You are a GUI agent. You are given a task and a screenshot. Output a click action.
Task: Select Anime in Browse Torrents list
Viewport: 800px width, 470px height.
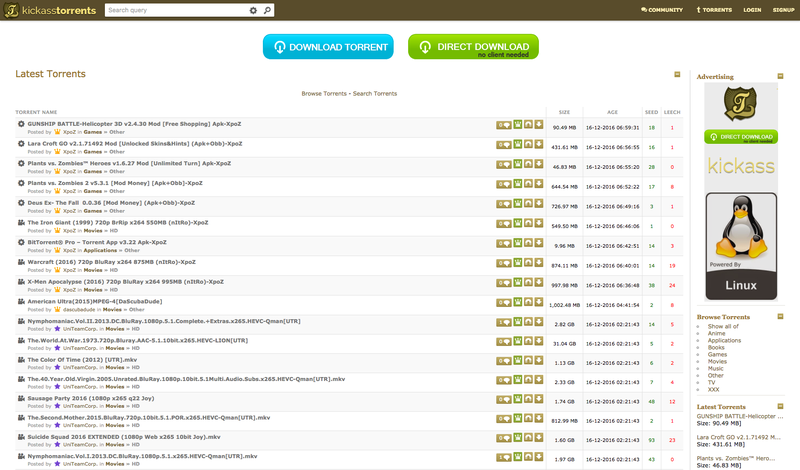[x=716, y=333]
